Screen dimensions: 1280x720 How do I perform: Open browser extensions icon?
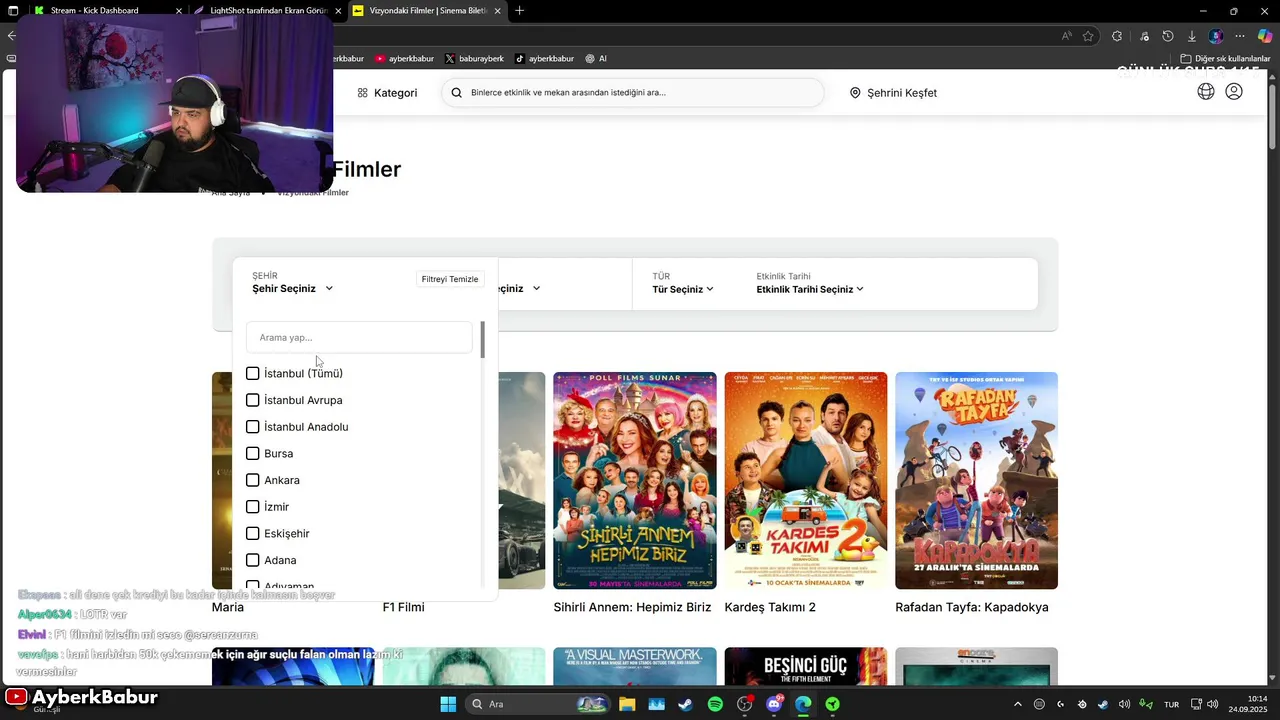point(1117,36)
